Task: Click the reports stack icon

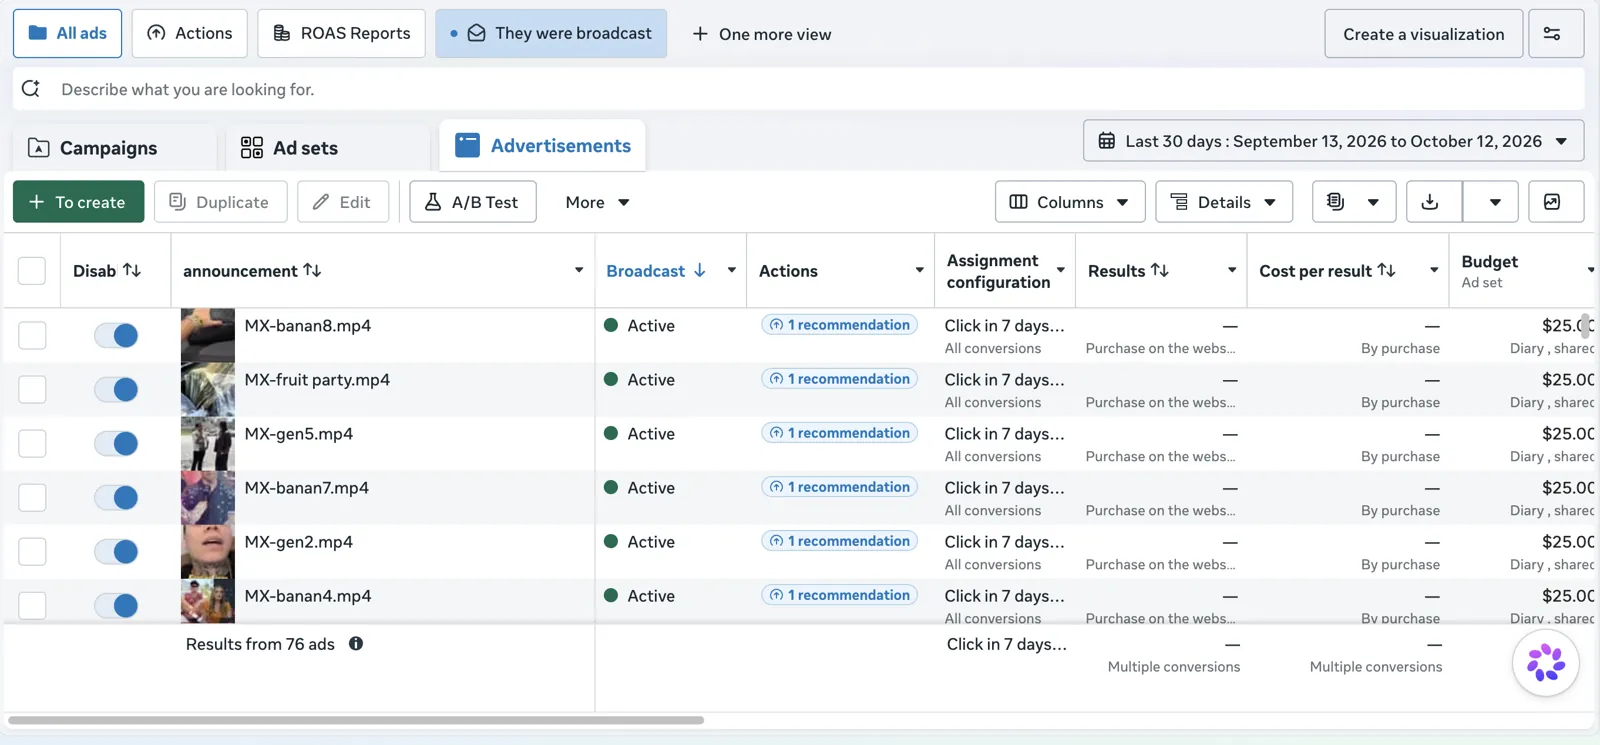Action: pyautogui.click(x=1335, y=202)
